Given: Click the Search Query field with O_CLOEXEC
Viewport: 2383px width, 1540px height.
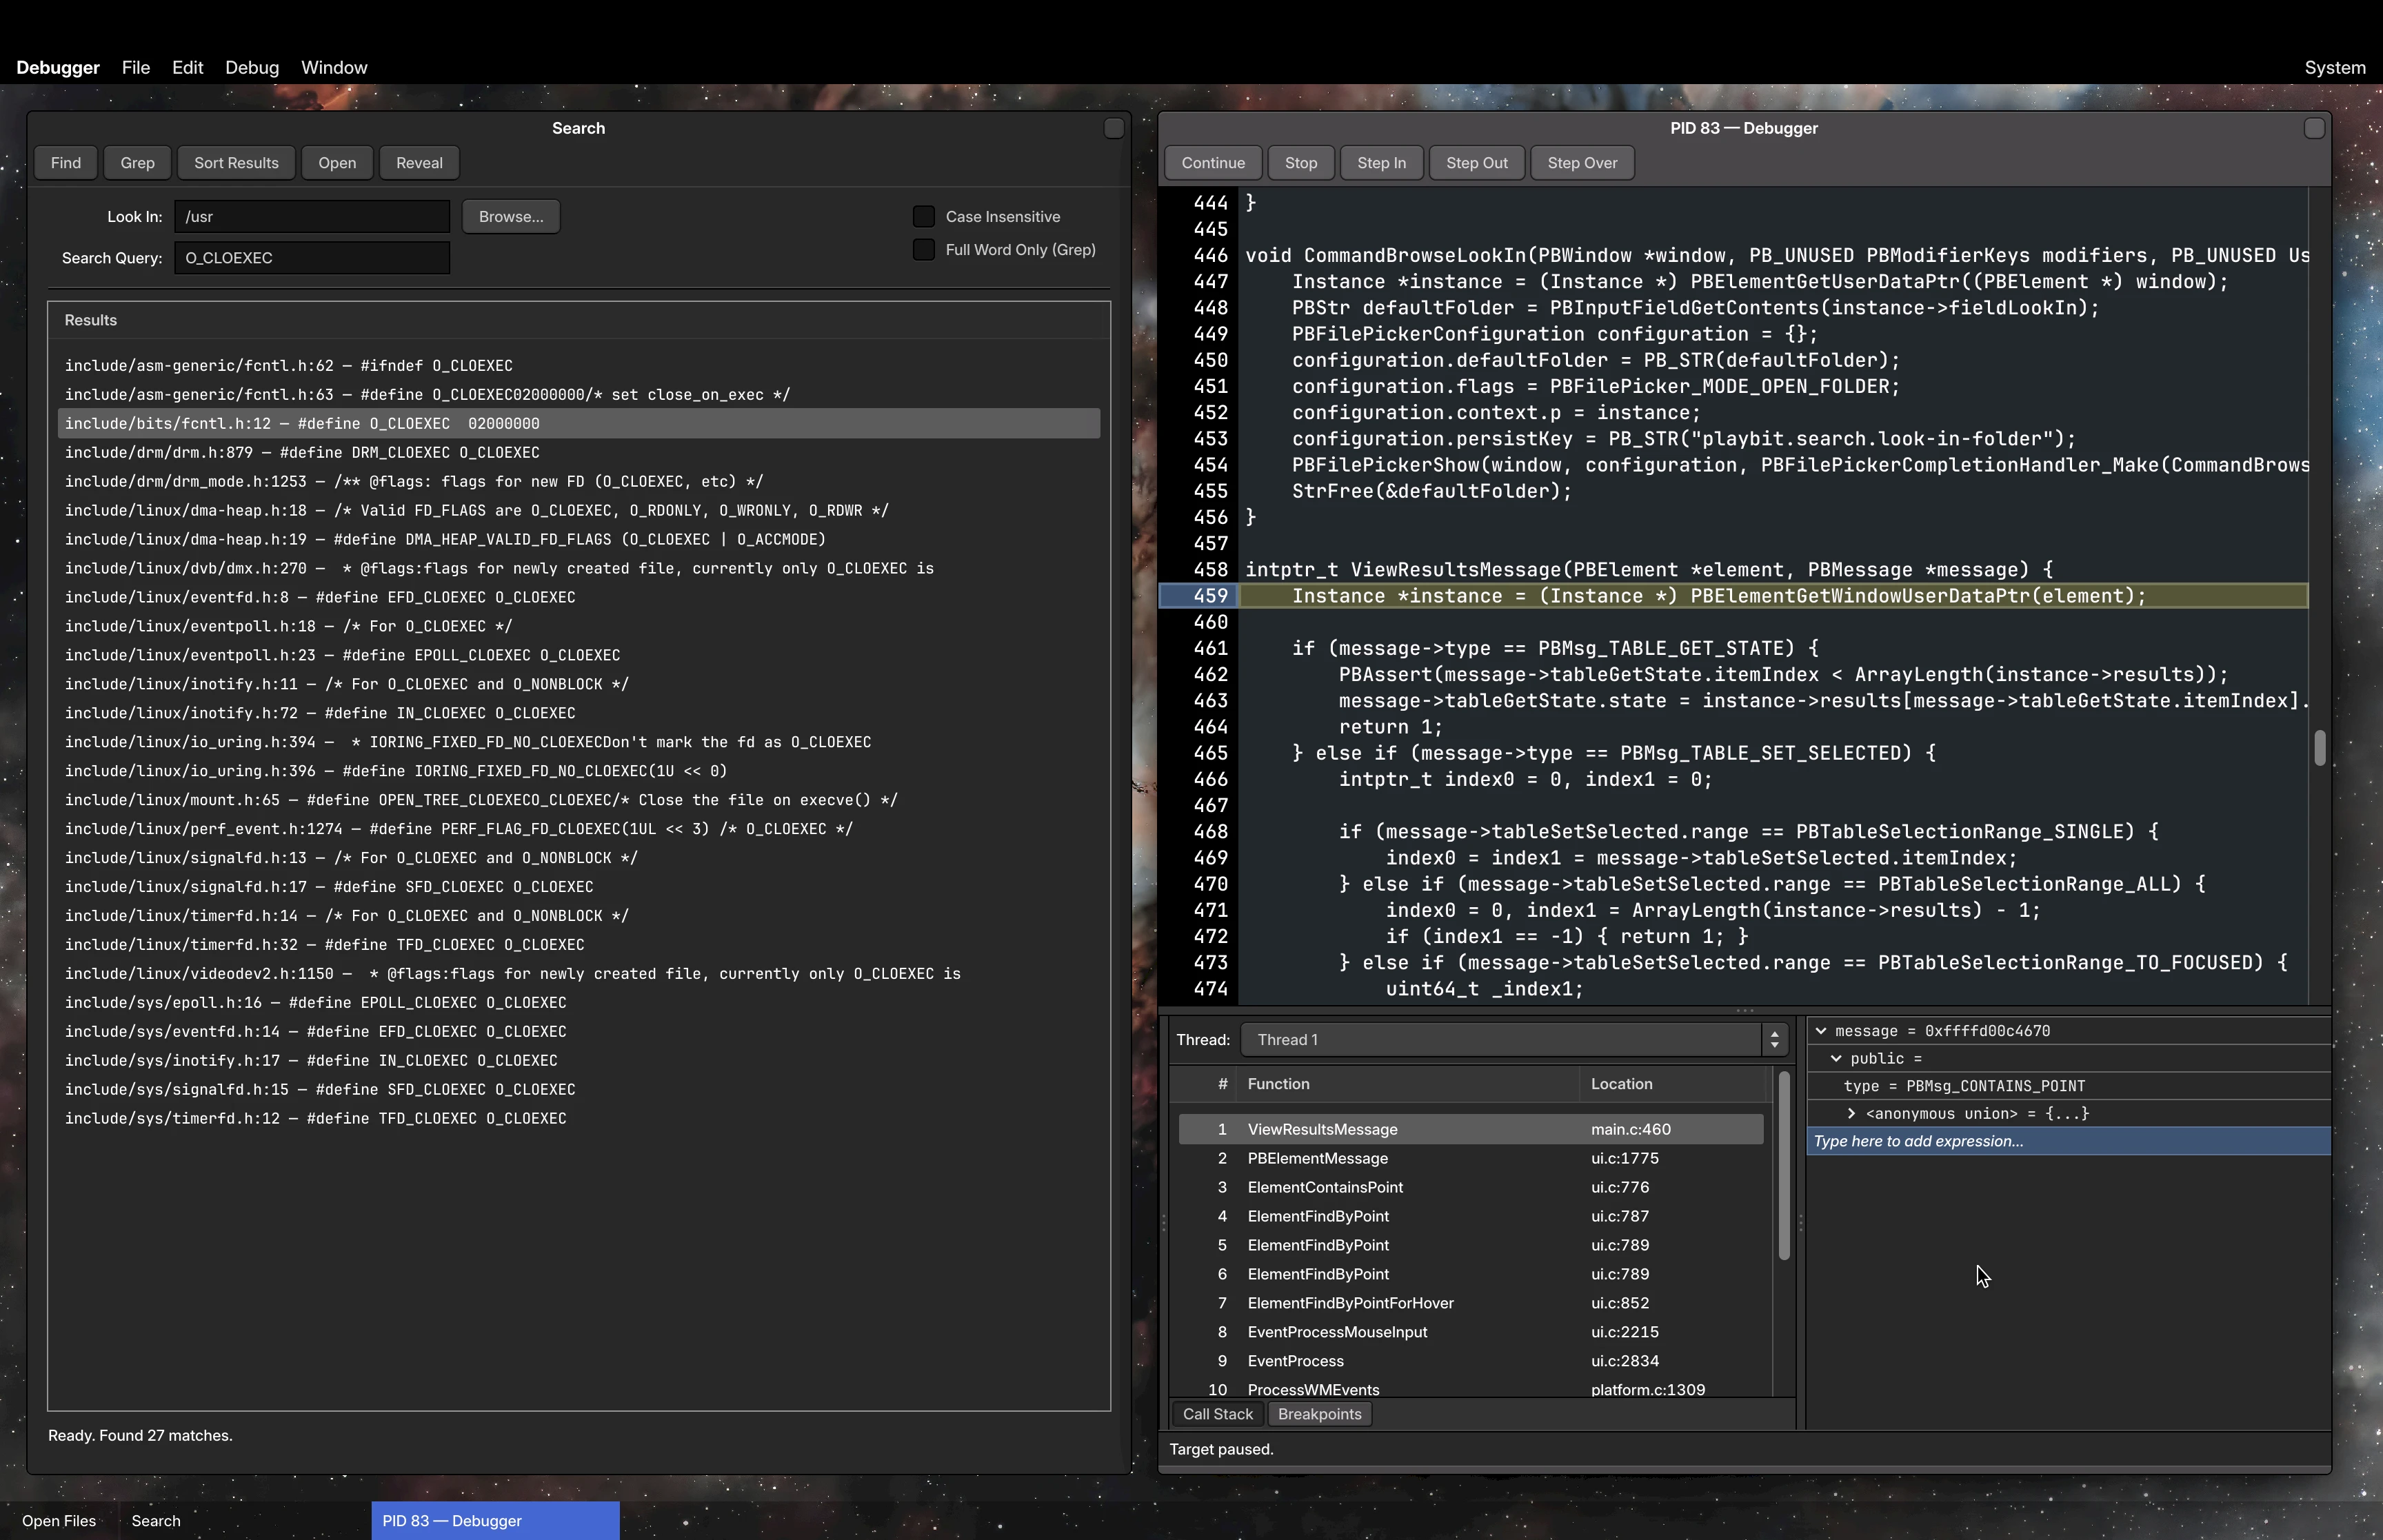Looking at the screenshot, I should click(312, 258).
